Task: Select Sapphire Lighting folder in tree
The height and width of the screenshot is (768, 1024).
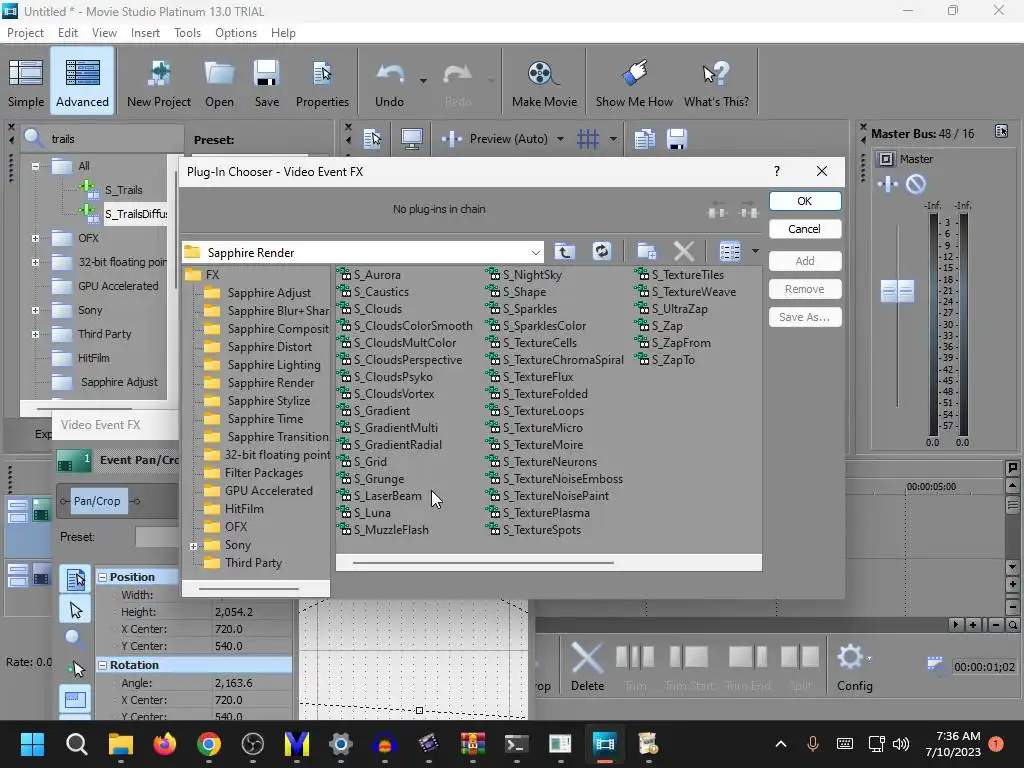Action: click(x=263, y=365)
